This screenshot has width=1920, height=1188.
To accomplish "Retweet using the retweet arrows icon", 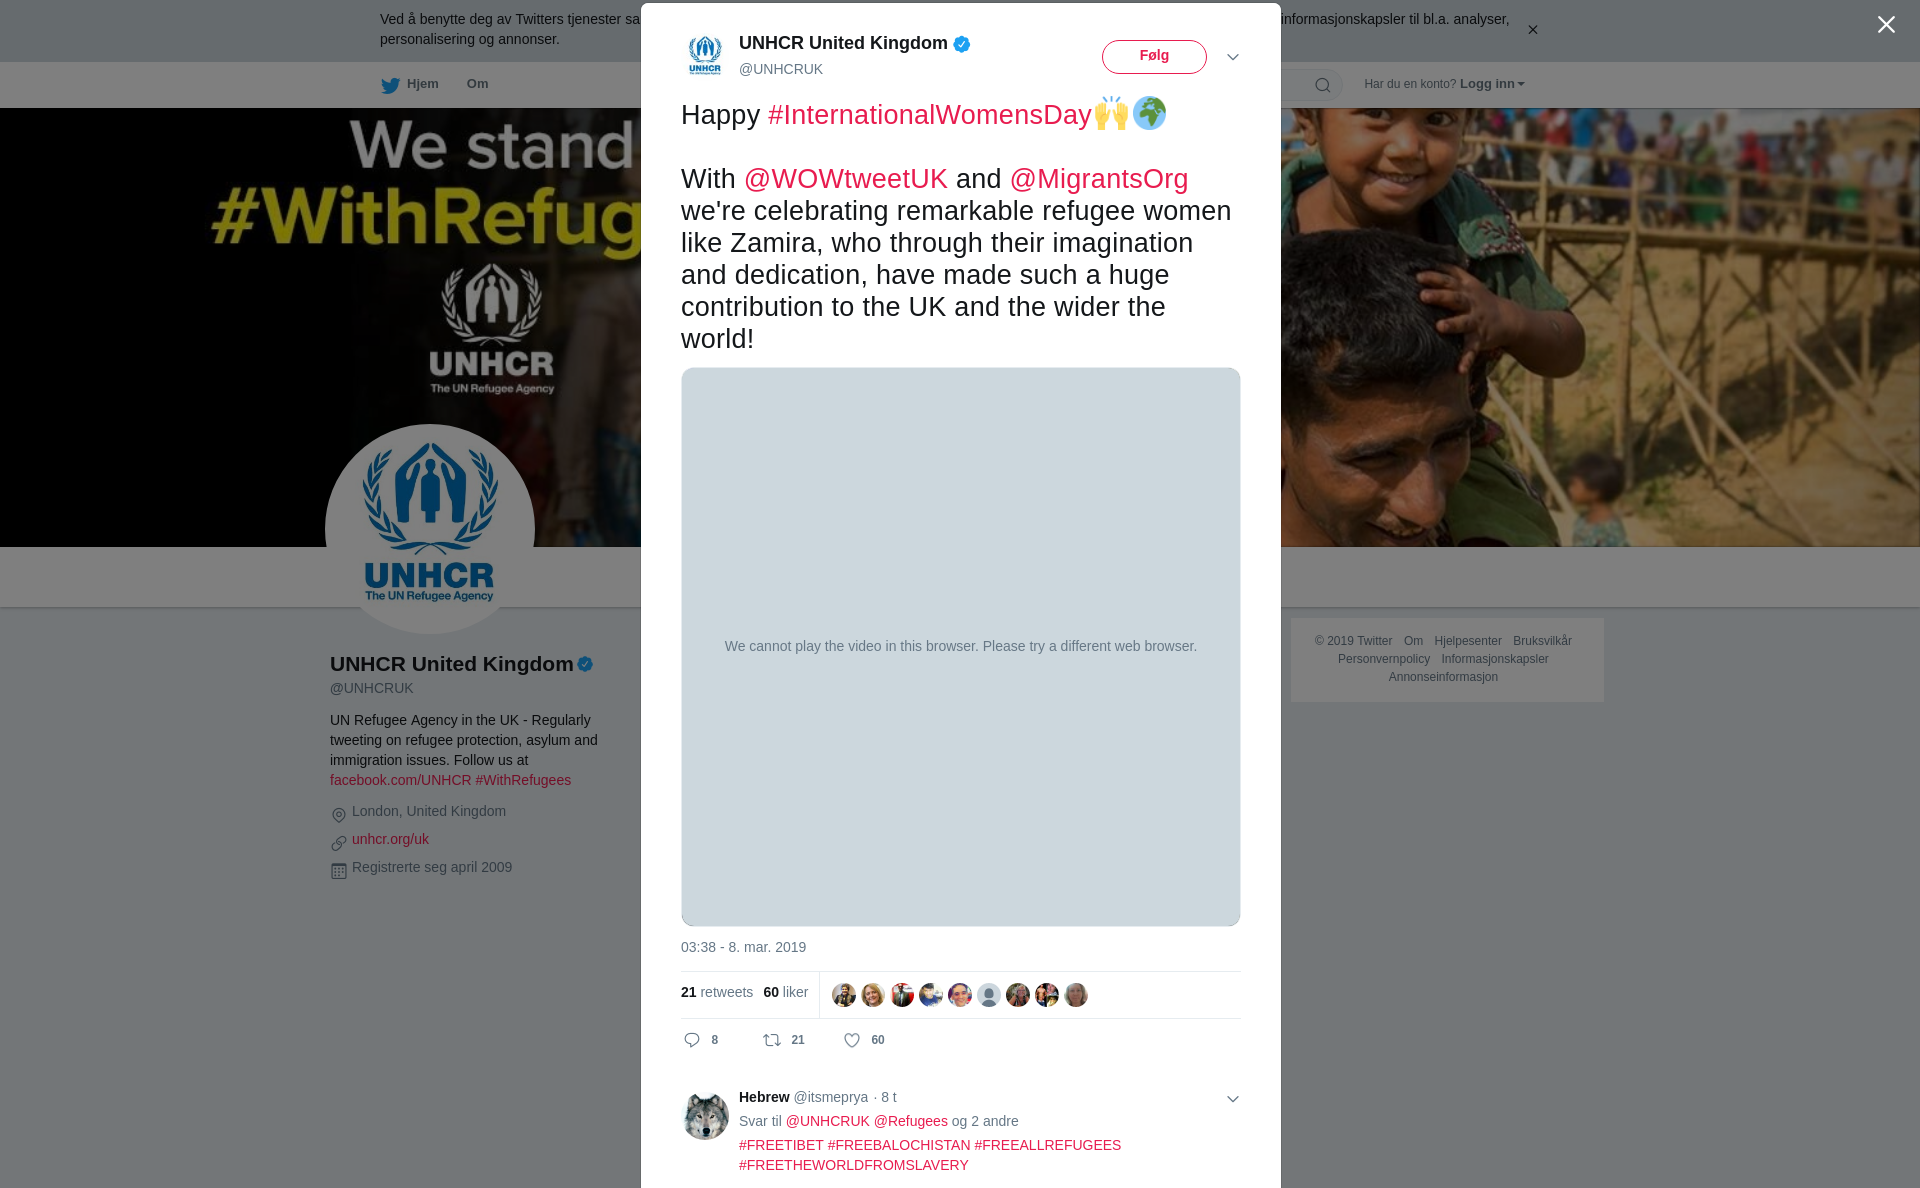I will click(772, 1040).
